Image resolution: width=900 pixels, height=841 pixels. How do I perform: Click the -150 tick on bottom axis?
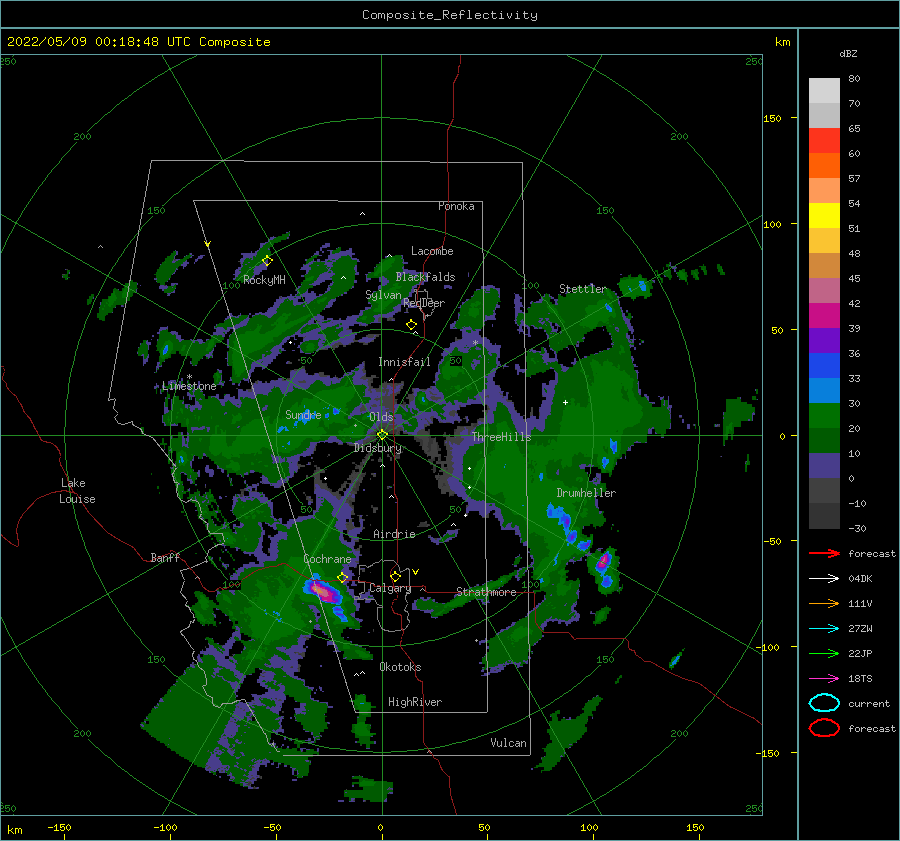(x=59, y=827)
